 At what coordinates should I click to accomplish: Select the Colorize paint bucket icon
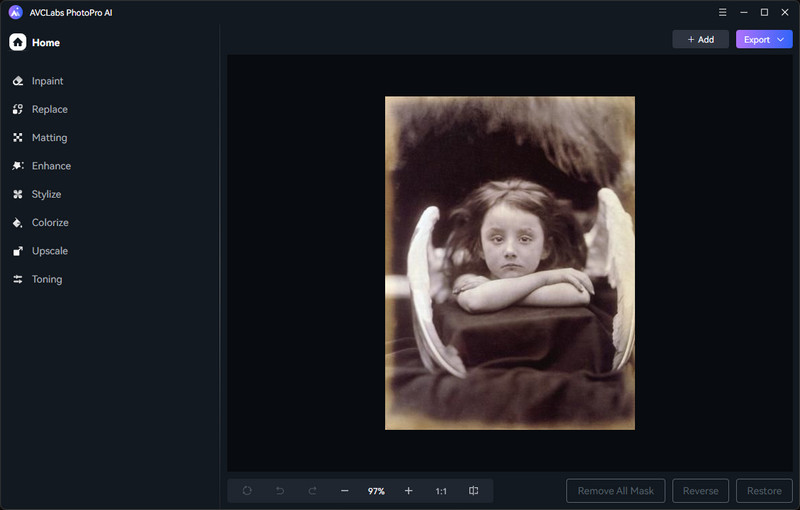[18, 223]
